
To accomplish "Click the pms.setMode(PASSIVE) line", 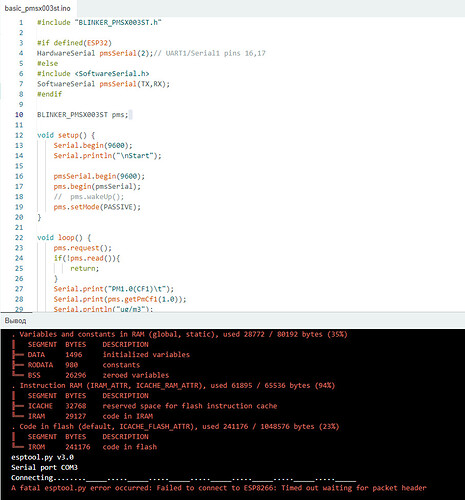I will (x=97, y=207).
